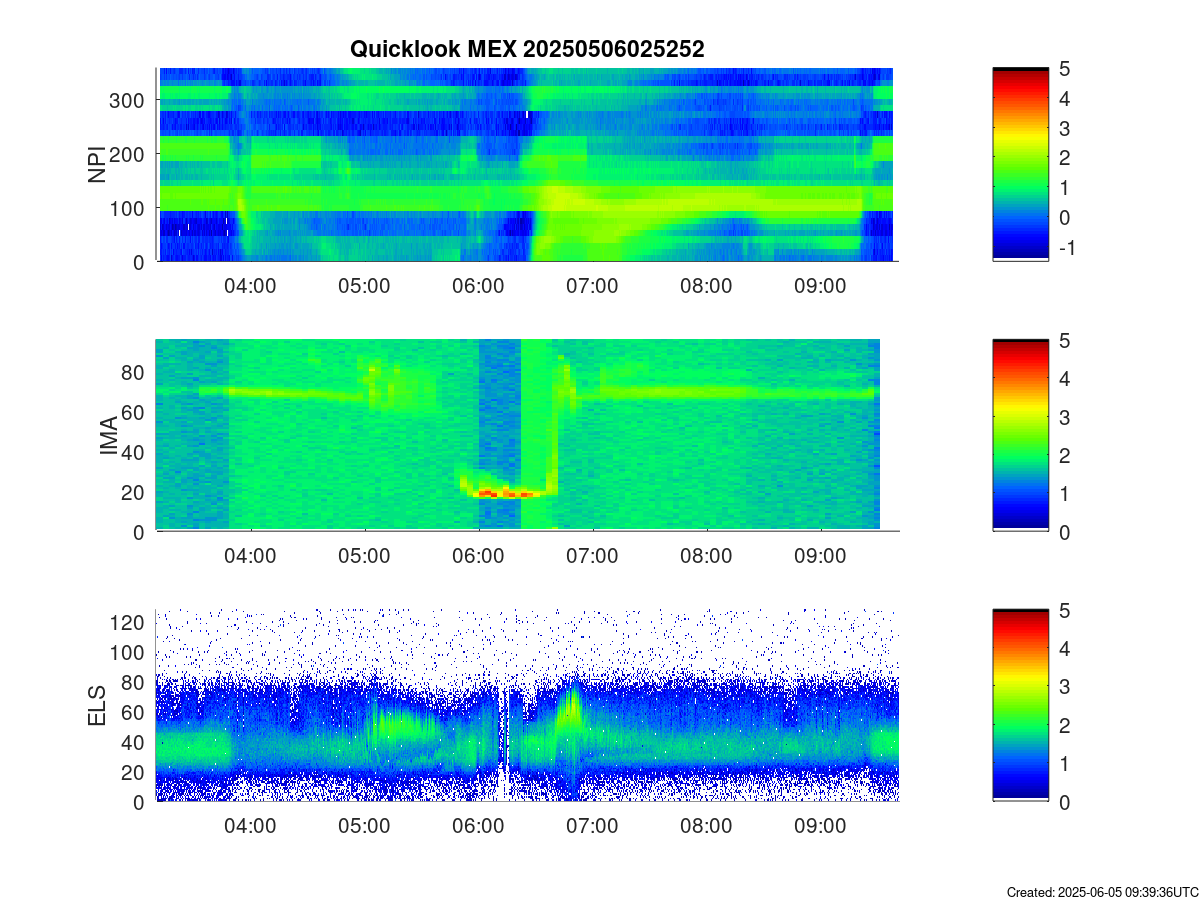Click the ELS spectrogram panel
This screenshot has width=1200, height=900.
(527, 705)
